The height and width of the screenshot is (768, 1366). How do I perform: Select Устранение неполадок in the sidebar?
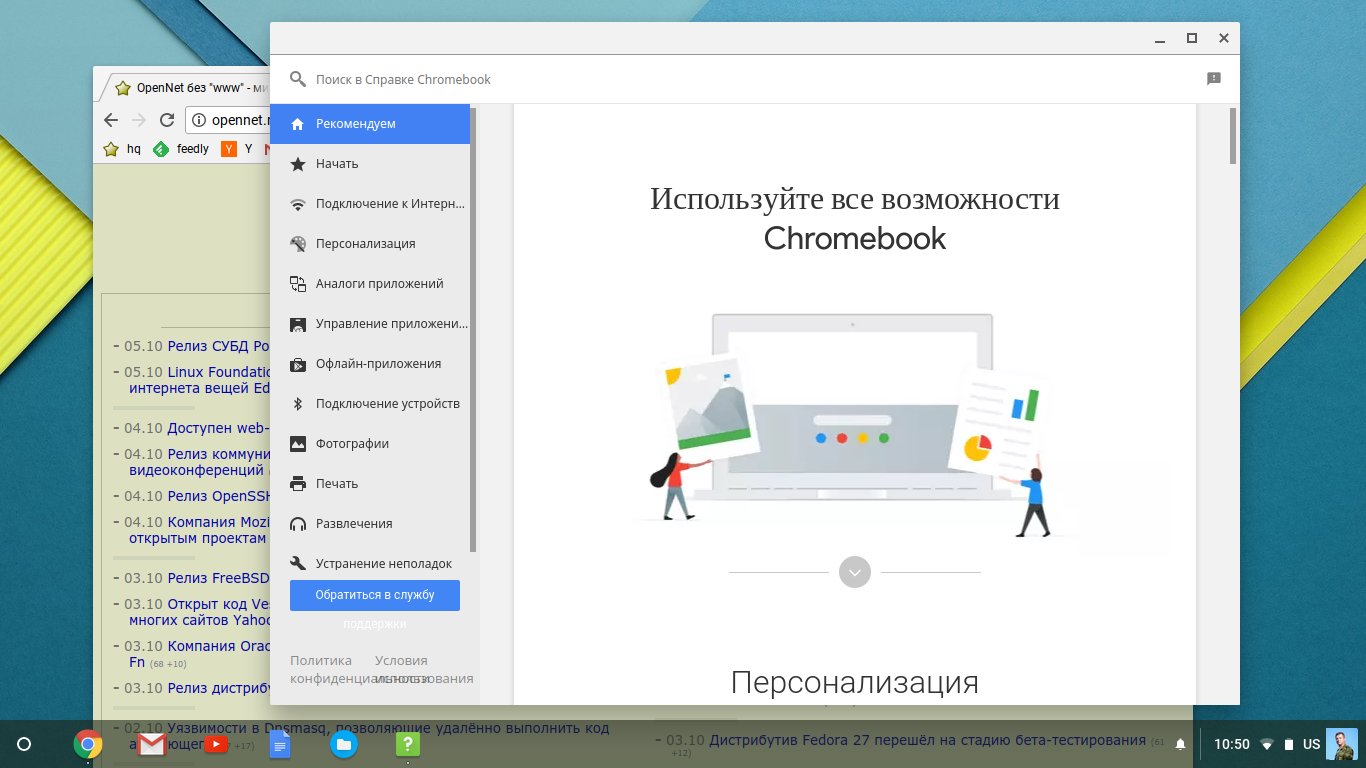tap(383, 564)
